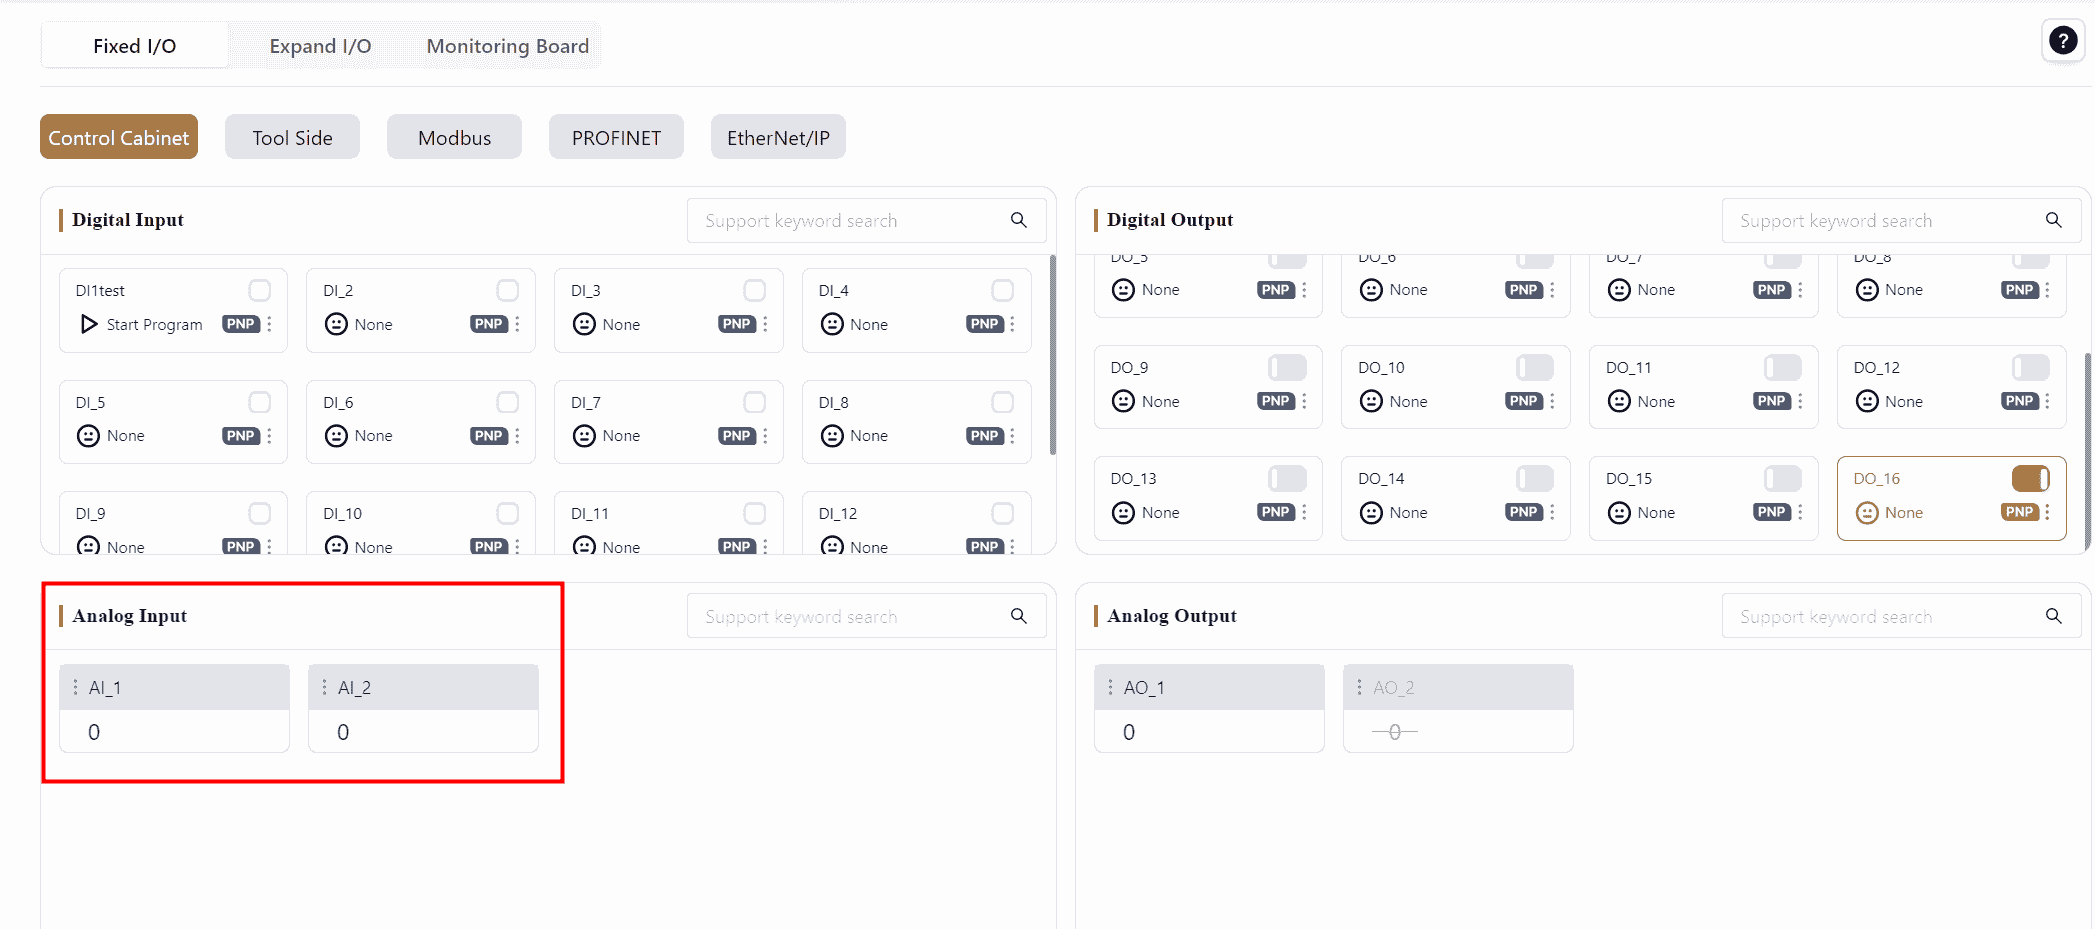Click the PNP badge on DI_4
This screenshot has width=2095, height=929.
(984, 324)
